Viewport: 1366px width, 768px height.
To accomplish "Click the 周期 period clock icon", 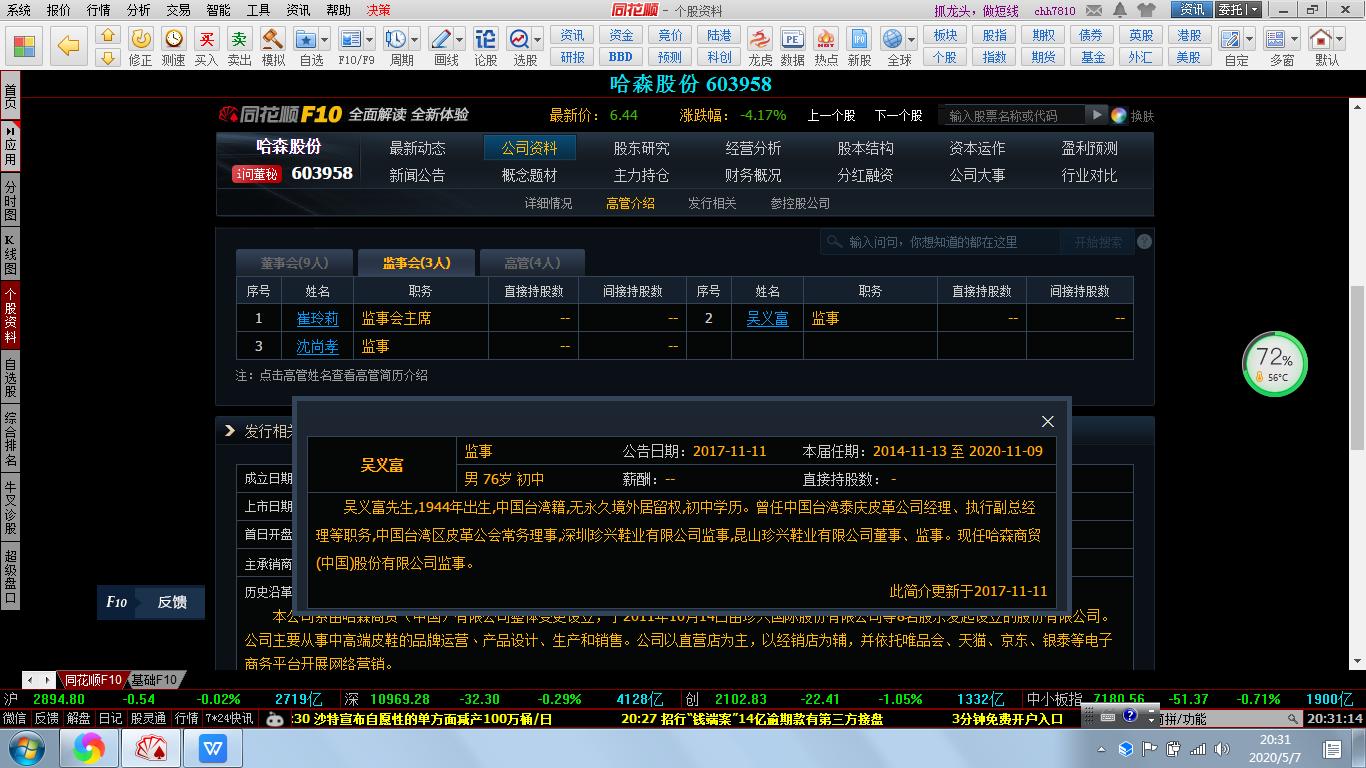I will coord(396,39).
